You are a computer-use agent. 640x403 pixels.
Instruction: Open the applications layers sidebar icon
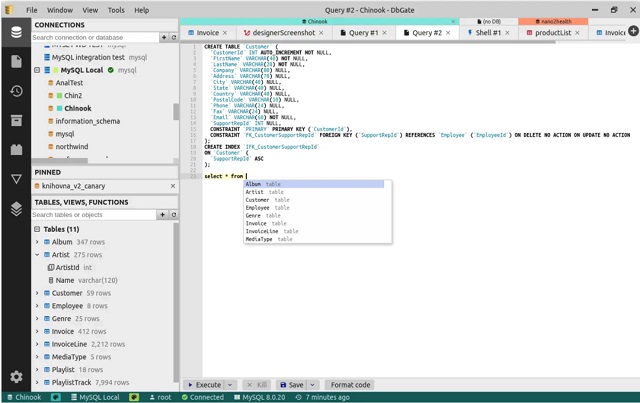16,209
